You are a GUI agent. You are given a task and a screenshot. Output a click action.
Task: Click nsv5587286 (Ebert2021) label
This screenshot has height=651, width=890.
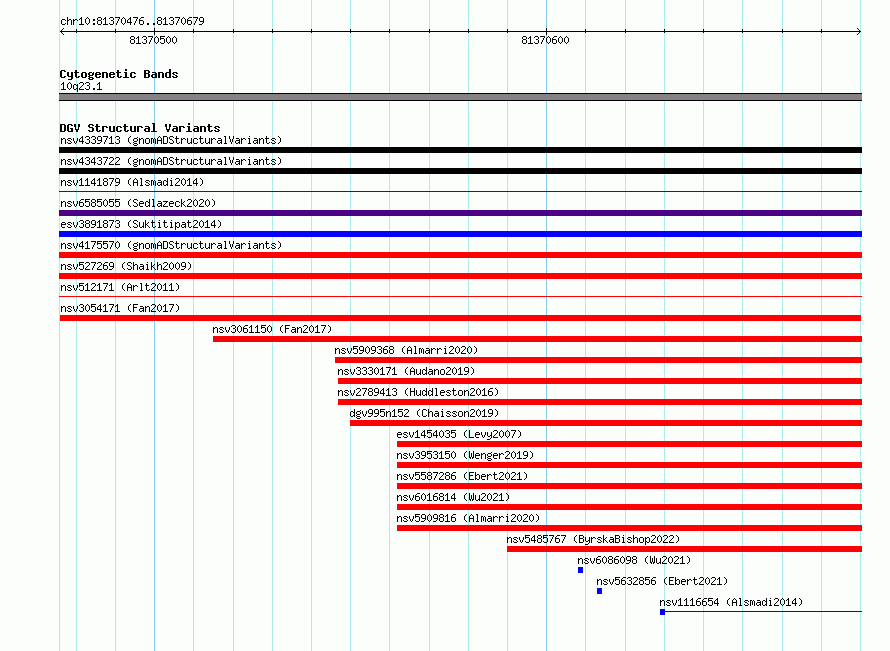pyautogui.click(x=462, y=476)
